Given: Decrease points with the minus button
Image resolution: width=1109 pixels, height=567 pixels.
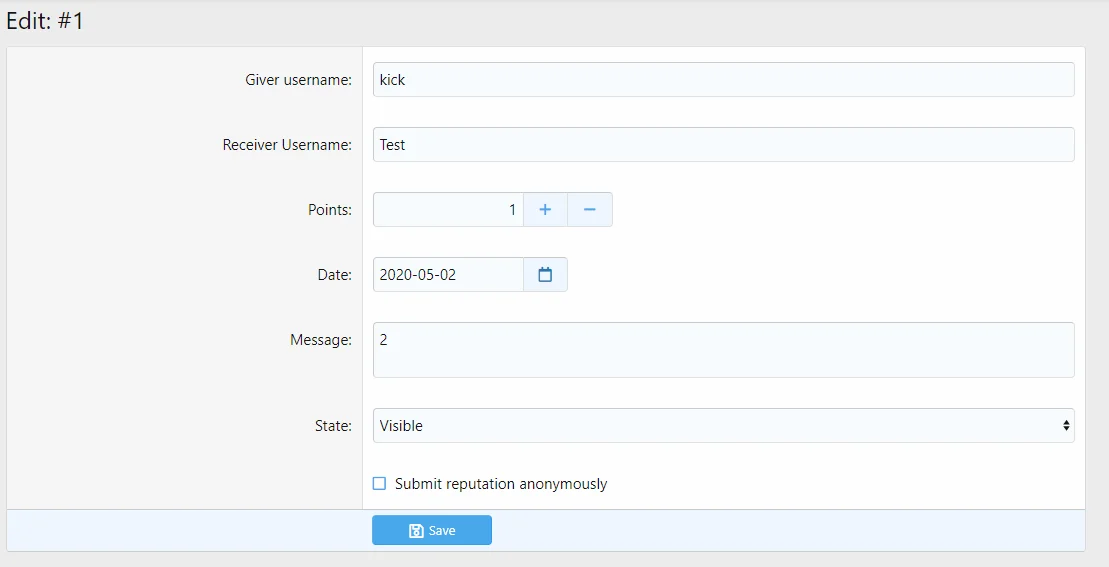Looking at the screenshot, I should [590, 209].
